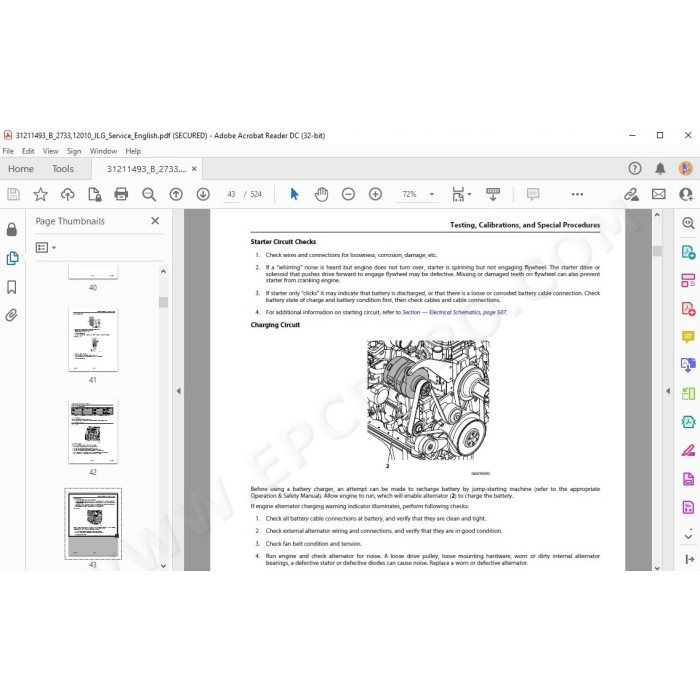Open the File menu
Image resolution: width=700 pixels, height=700 pixels.
8,151
